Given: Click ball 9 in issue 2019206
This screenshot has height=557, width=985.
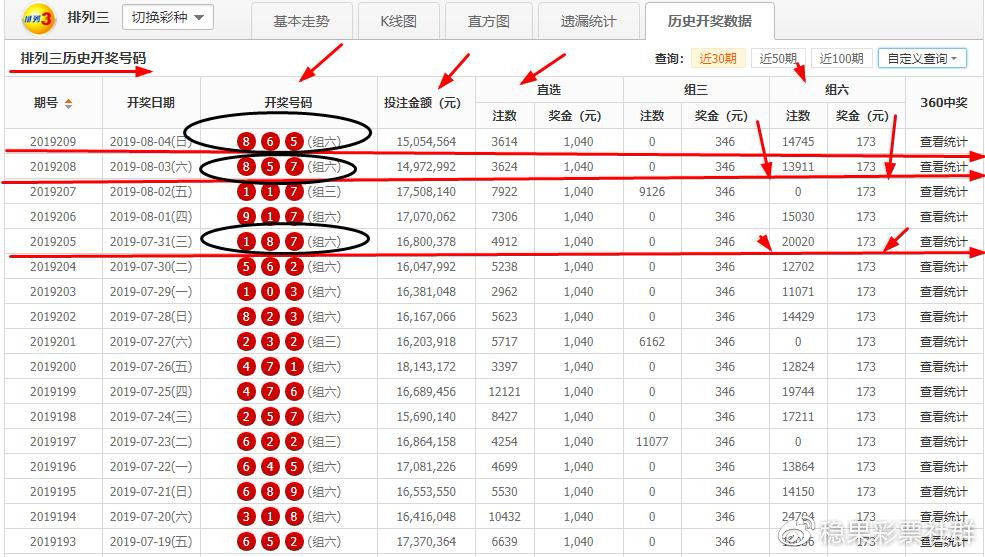Looking at the screenshot, I should 246,217.
